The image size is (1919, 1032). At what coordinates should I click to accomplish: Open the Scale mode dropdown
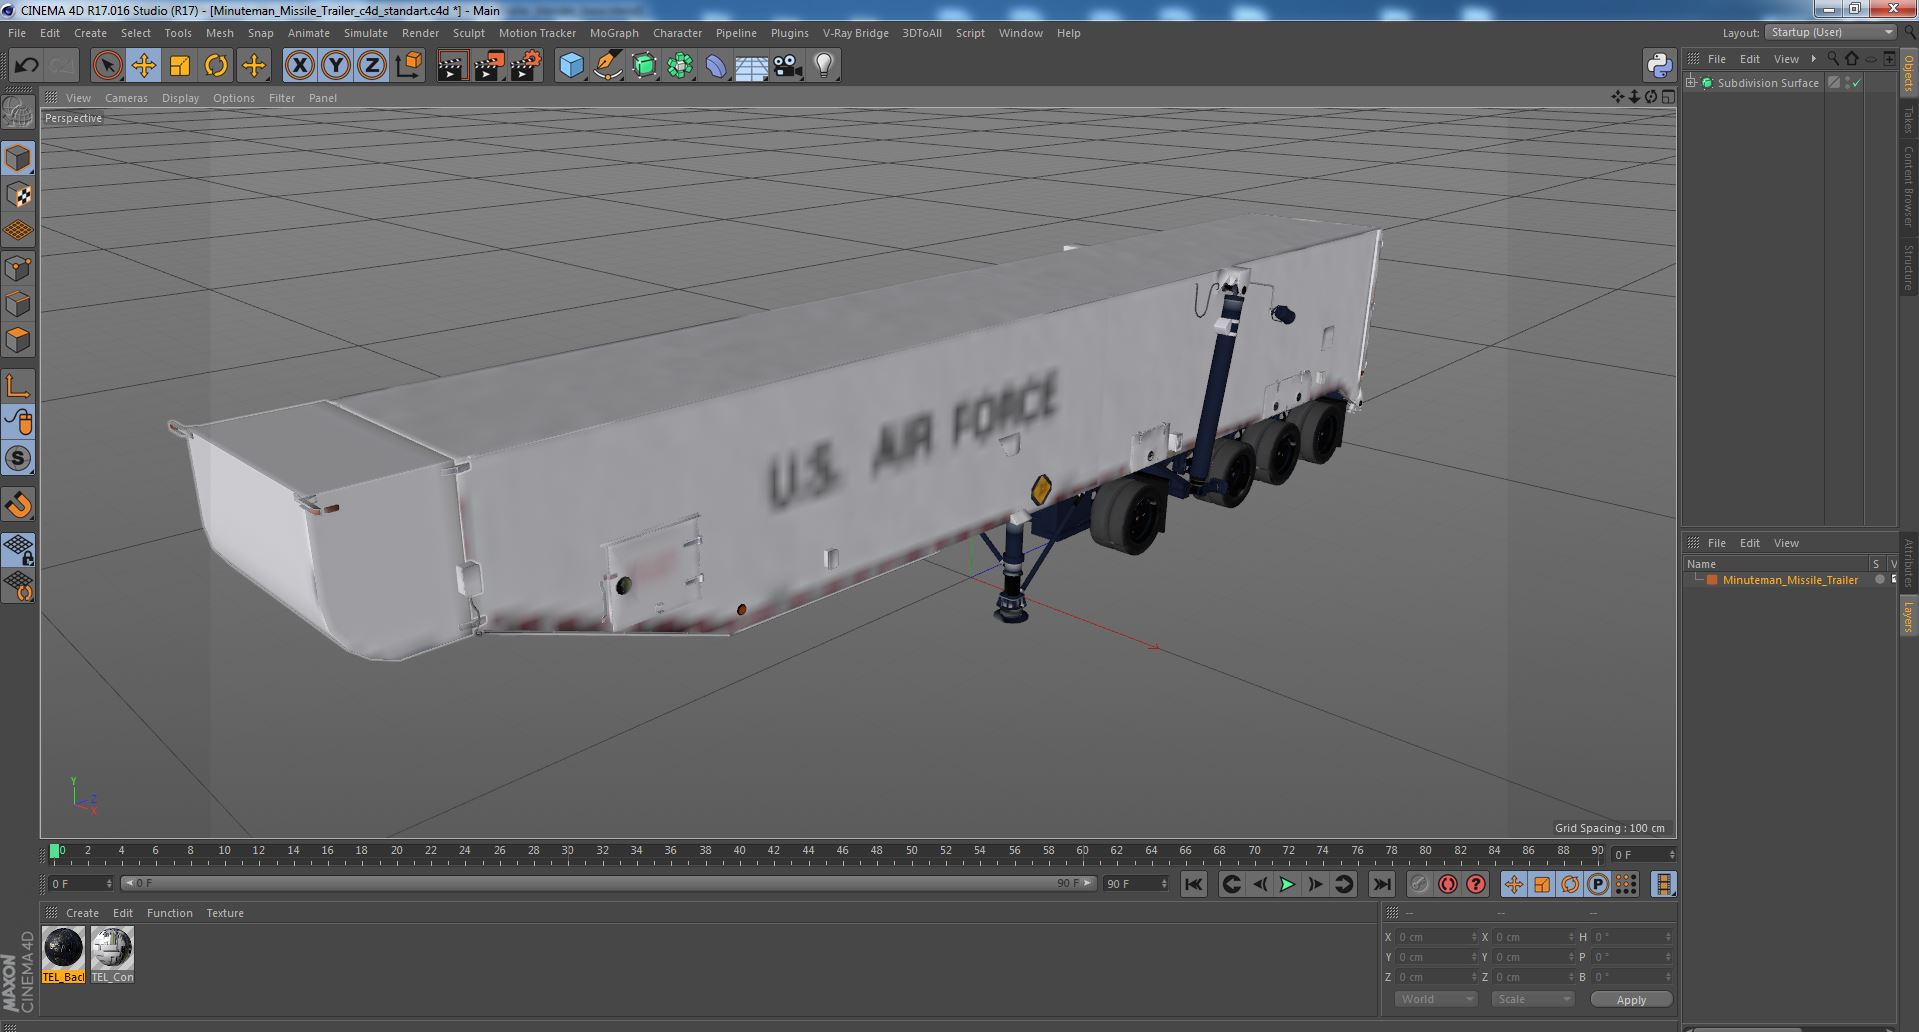[1532, 999]
